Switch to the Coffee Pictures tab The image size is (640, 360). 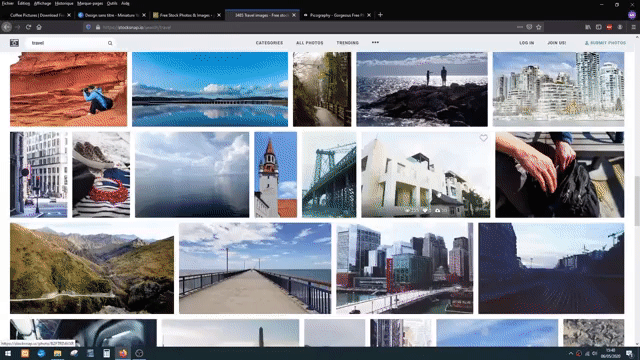coord(37,15)
